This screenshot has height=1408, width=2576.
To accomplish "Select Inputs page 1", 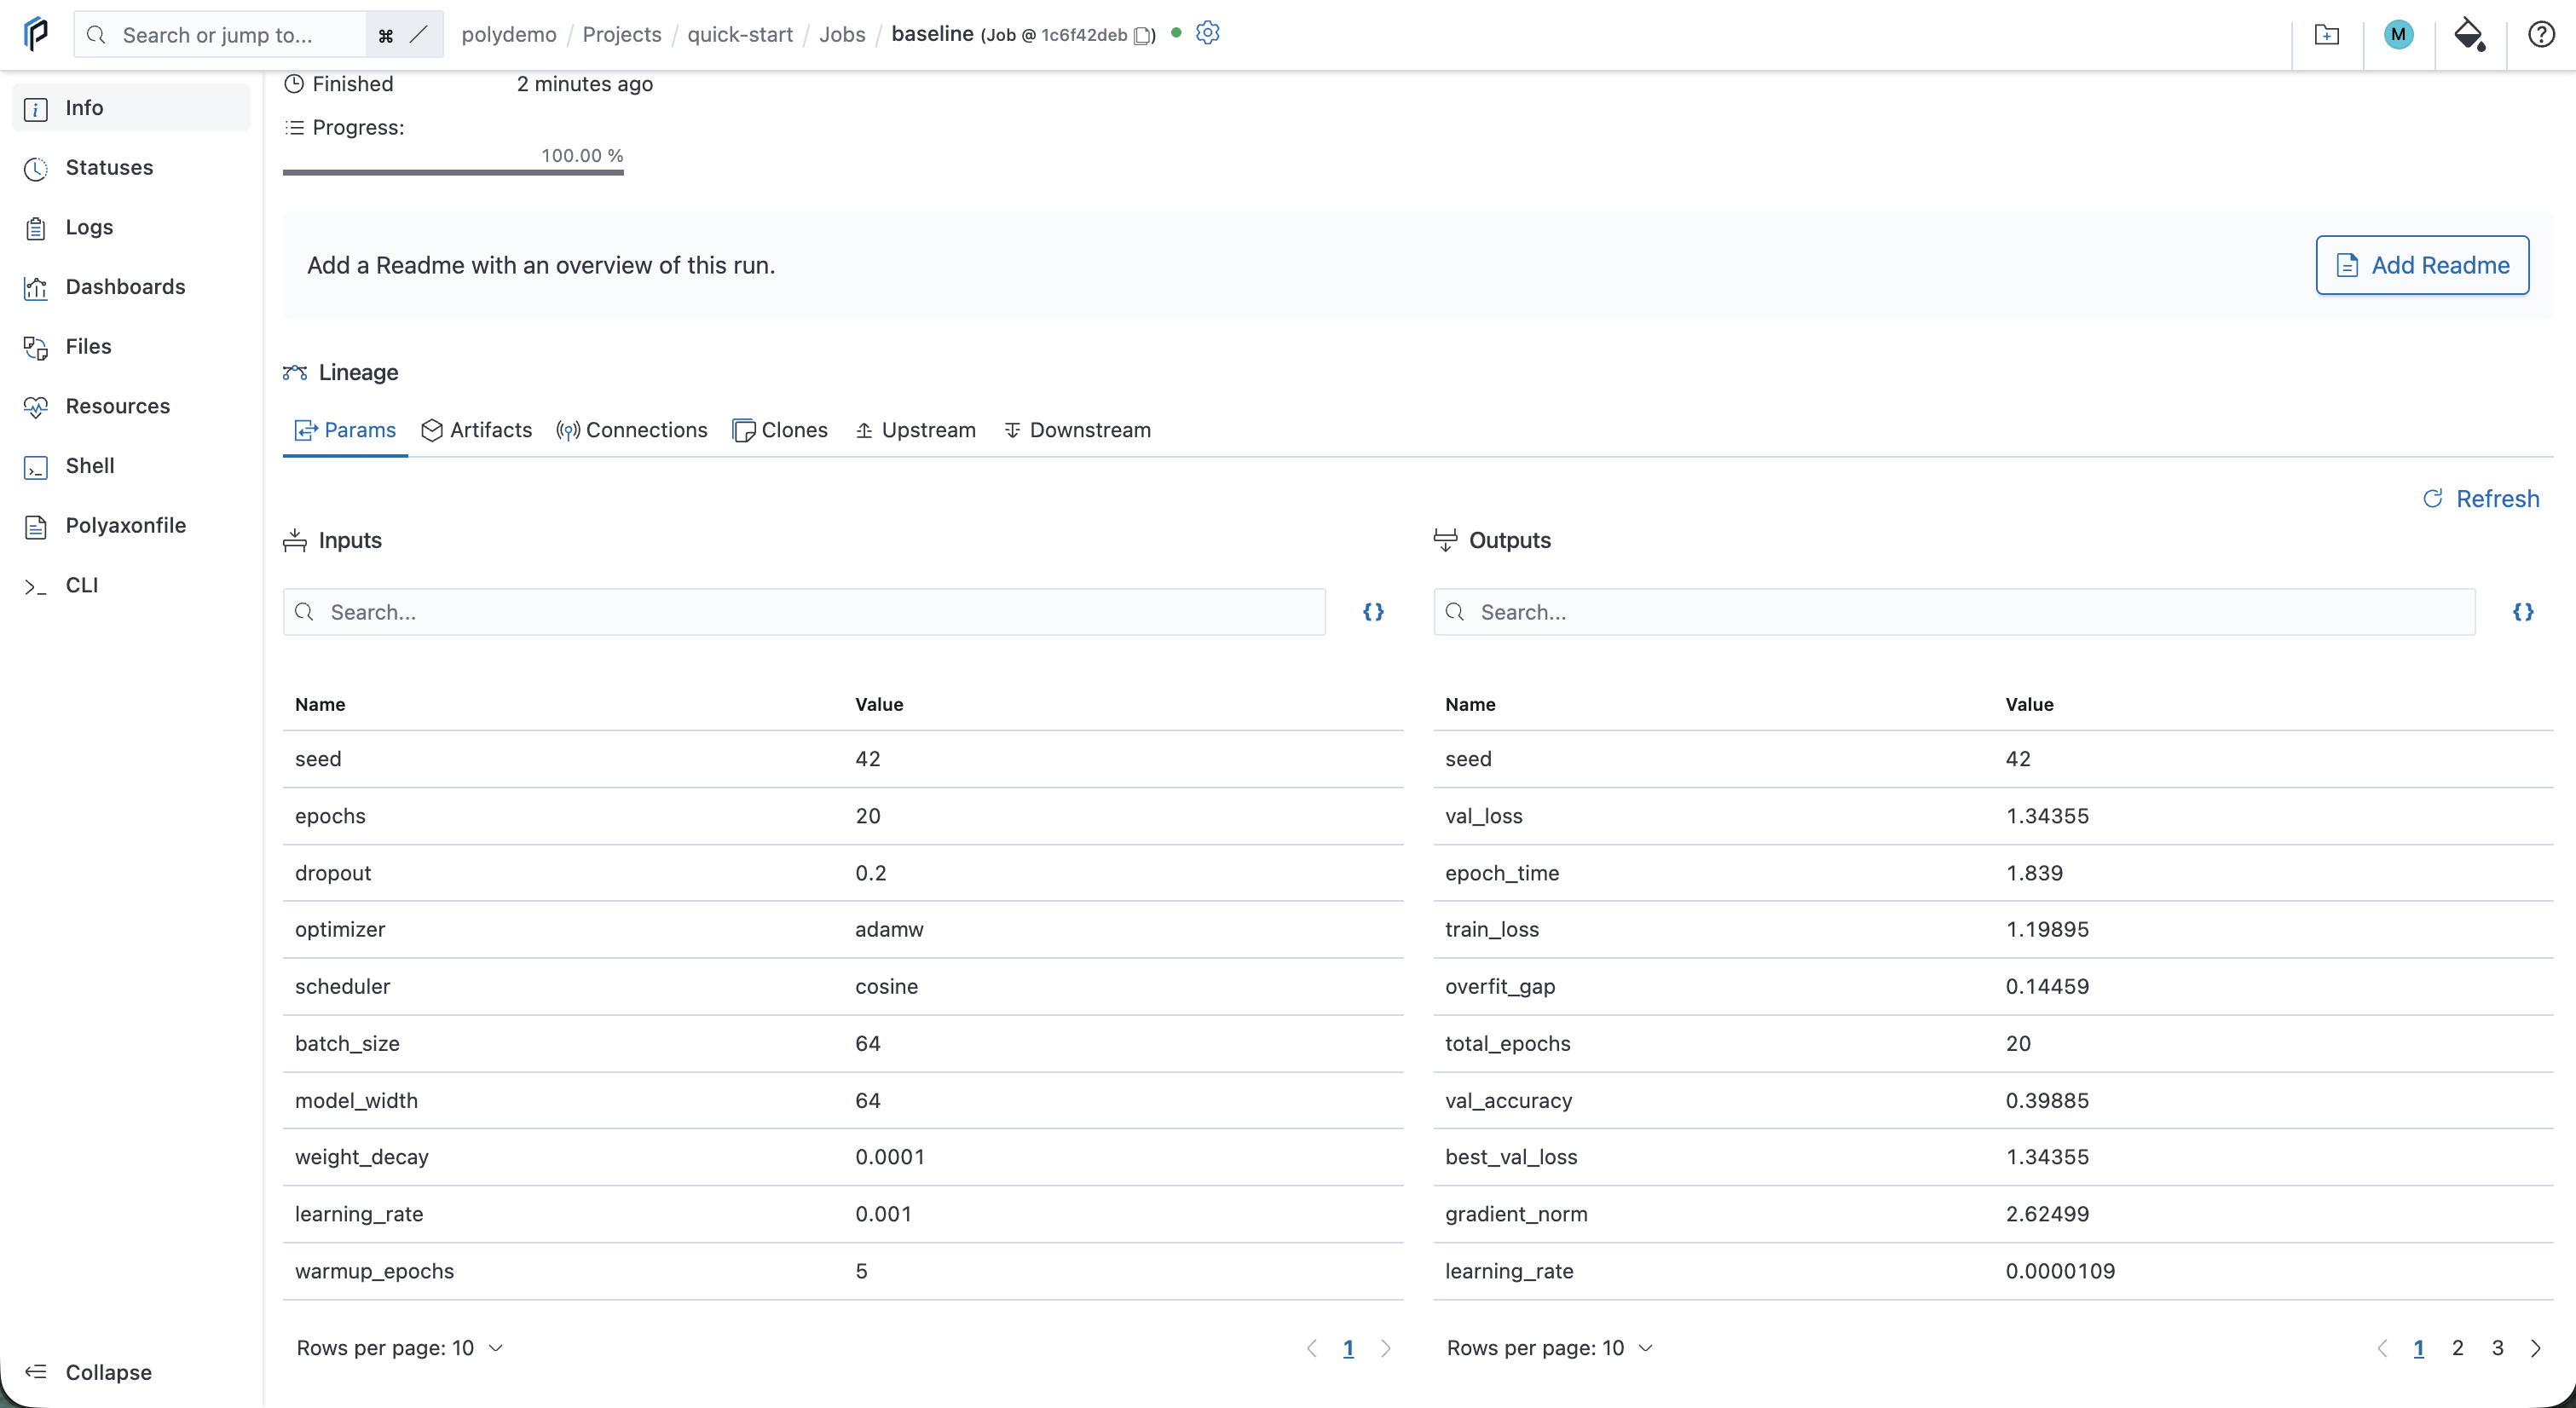I will (1348, 1348).
